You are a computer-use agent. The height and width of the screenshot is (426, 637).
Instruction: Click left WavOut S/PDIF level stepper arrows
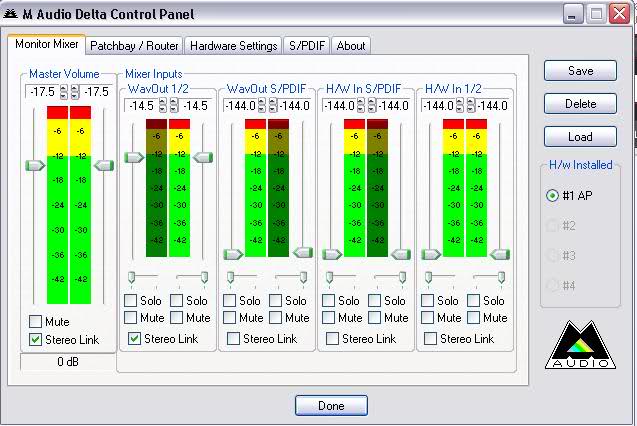tap(262, 106)
